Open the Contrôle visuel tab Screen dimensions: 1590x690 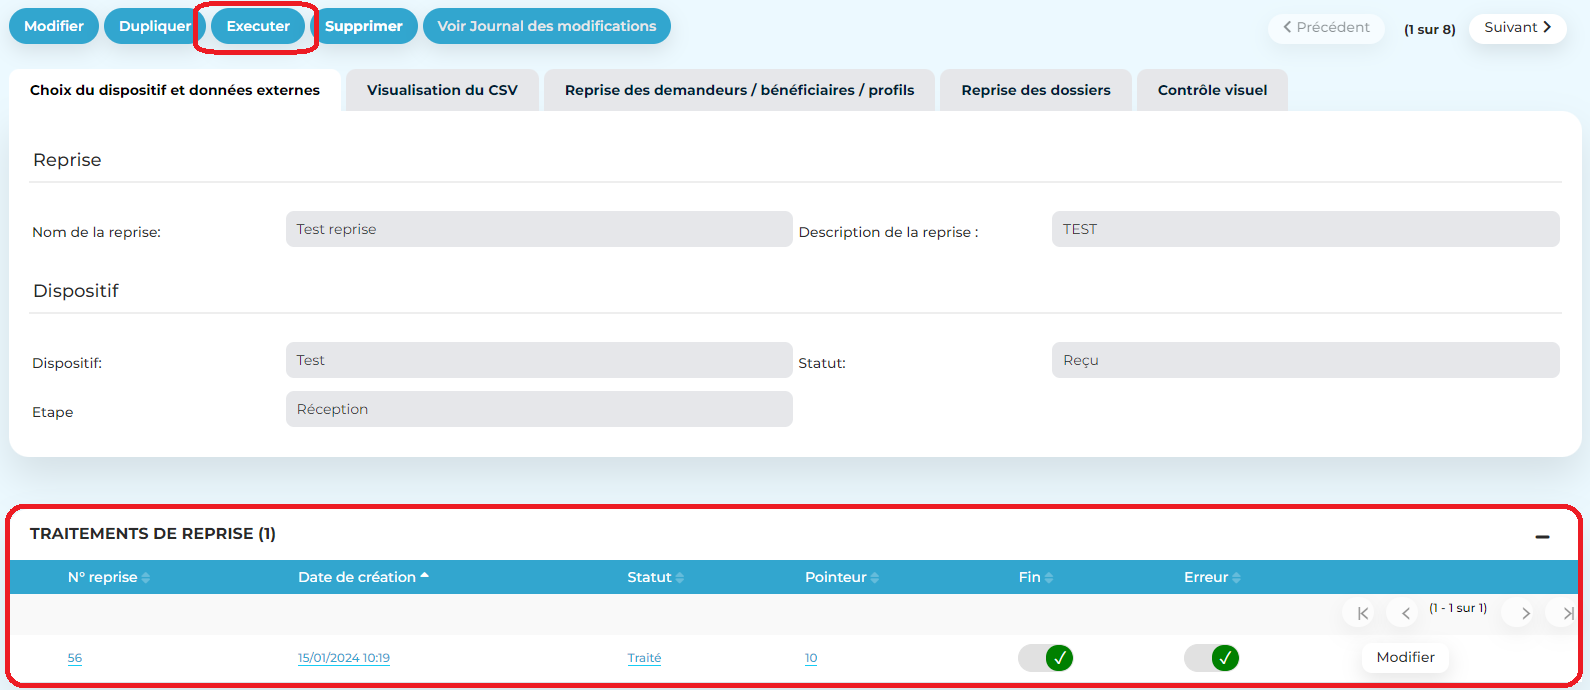coord(1212,90)
